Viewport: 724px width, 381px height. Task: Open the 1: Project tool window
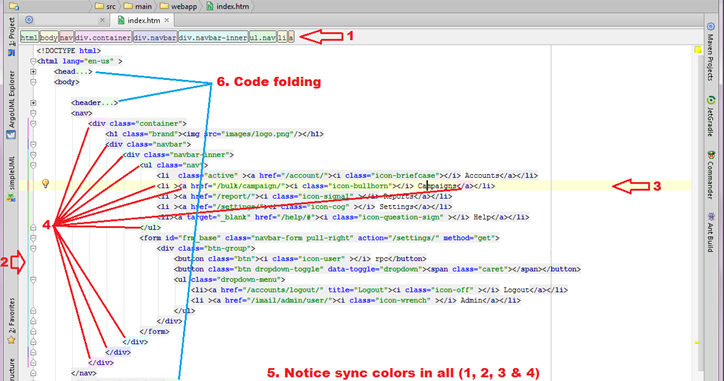click(12, 37)
